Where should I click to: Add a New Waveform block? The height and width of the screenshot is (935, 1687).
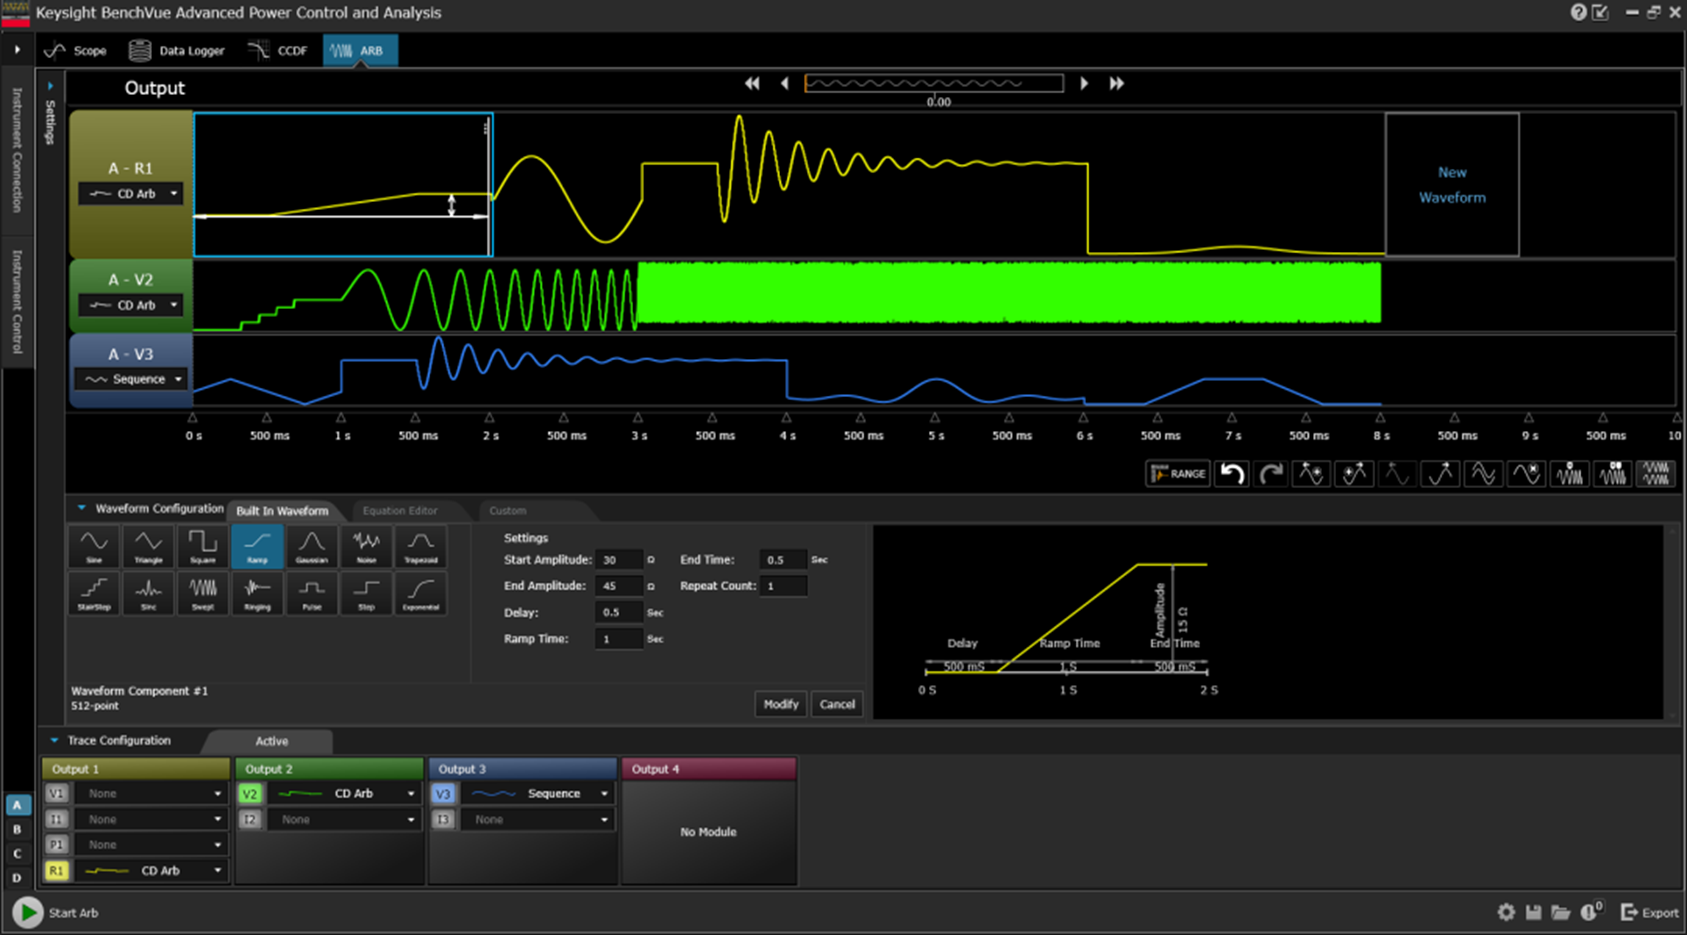1452,185
